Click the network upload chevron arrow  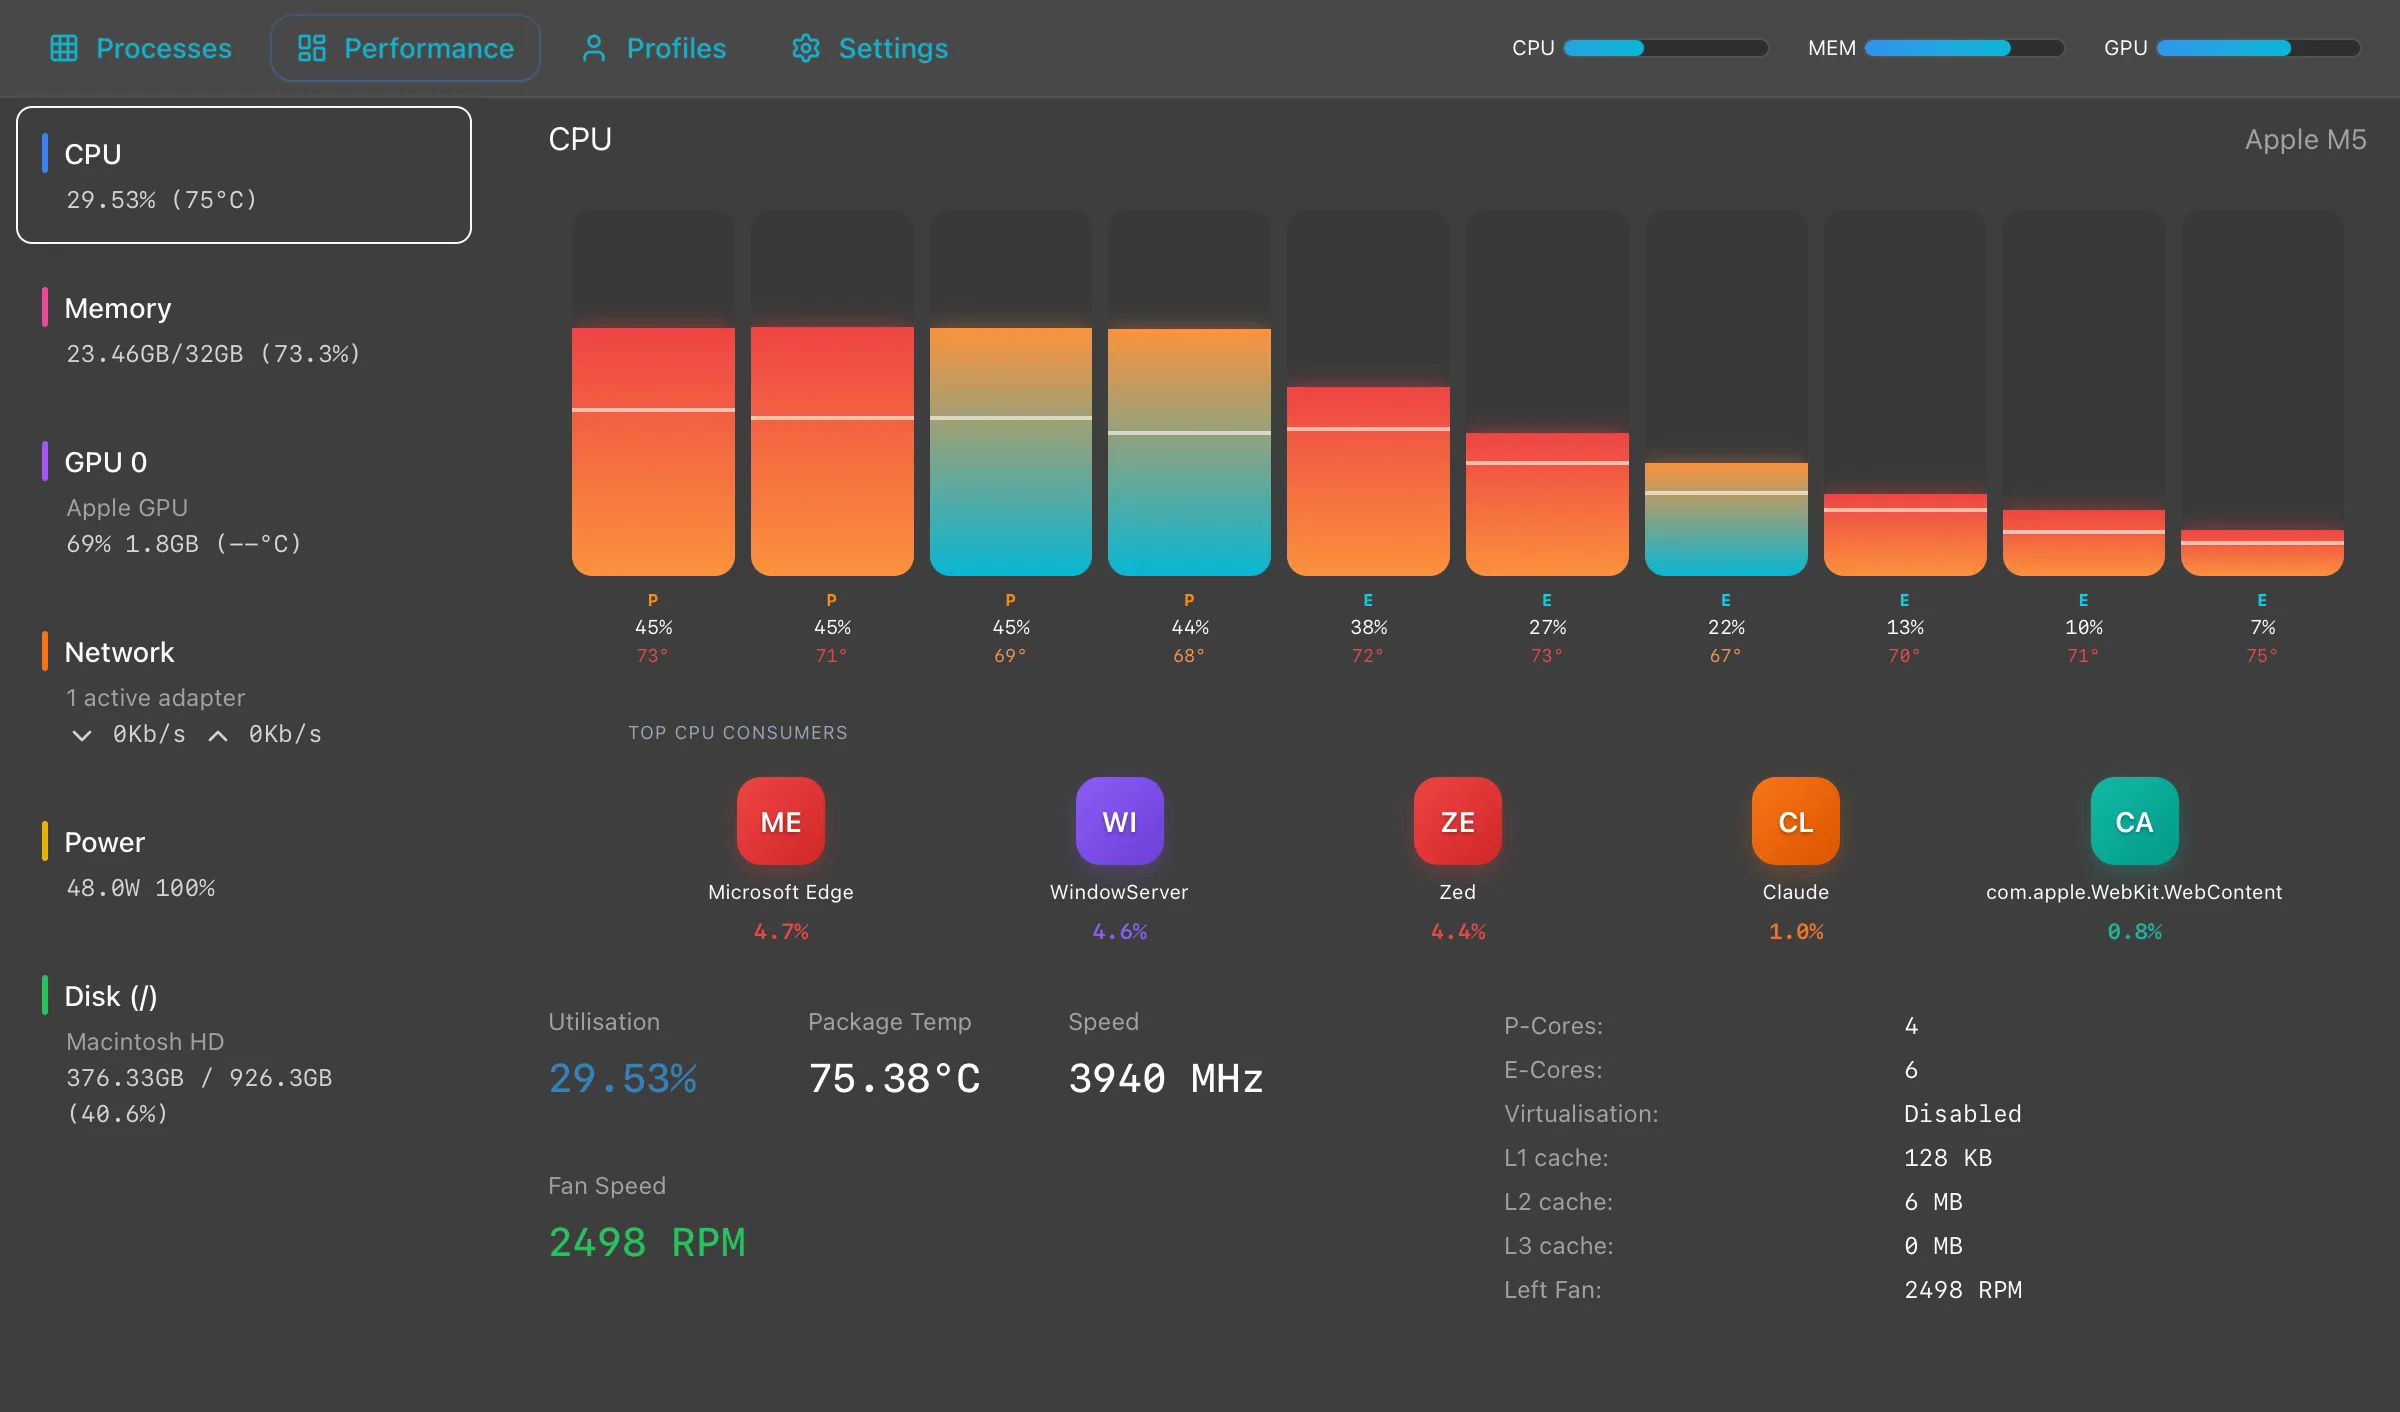coord(218,735)
